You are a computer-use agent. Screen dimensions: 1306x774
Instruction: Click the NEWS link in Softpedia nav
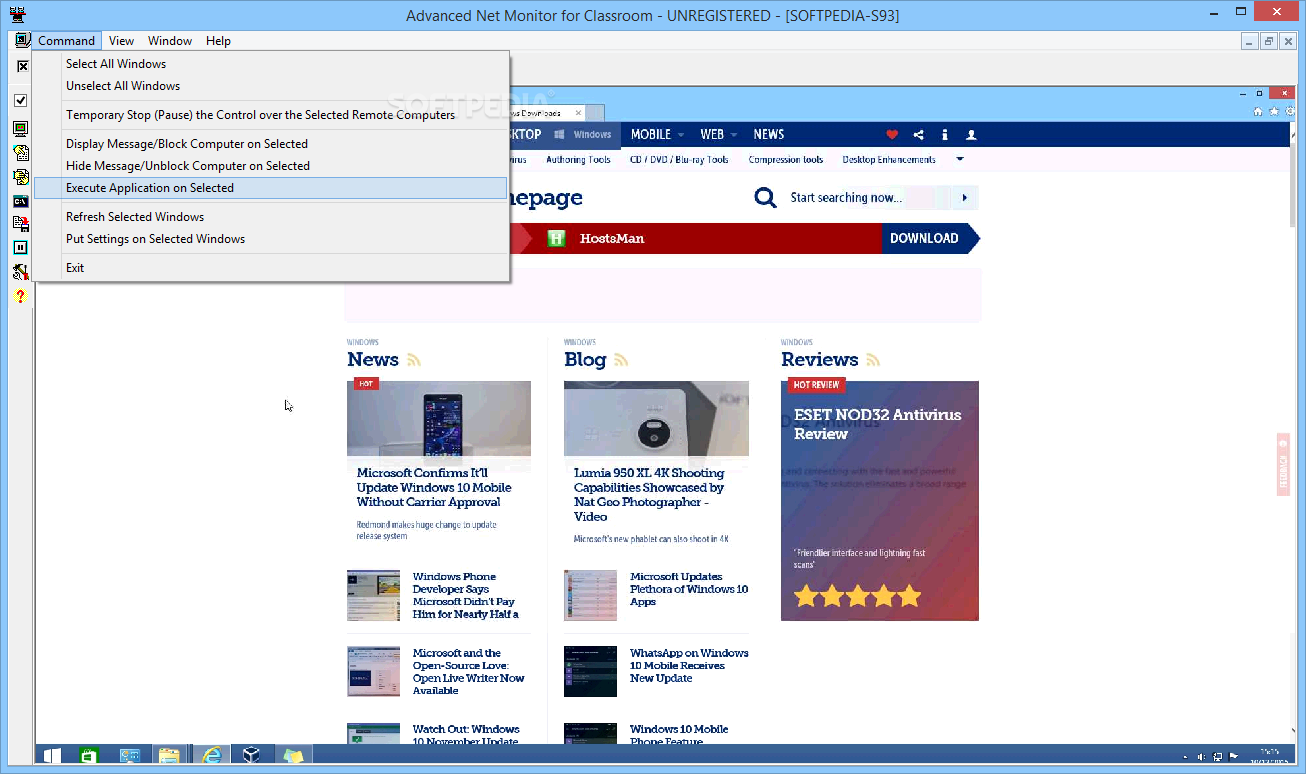(769, 135)
